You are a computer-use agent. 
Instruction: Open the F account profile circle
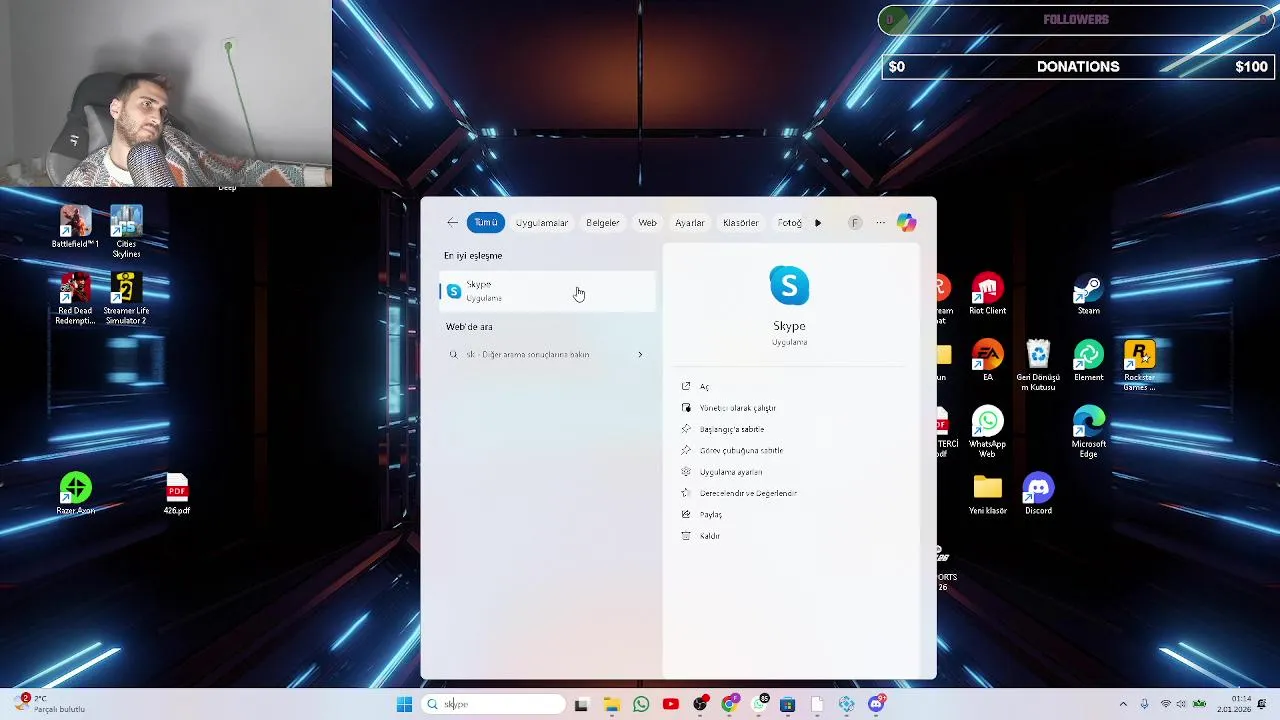855,223
